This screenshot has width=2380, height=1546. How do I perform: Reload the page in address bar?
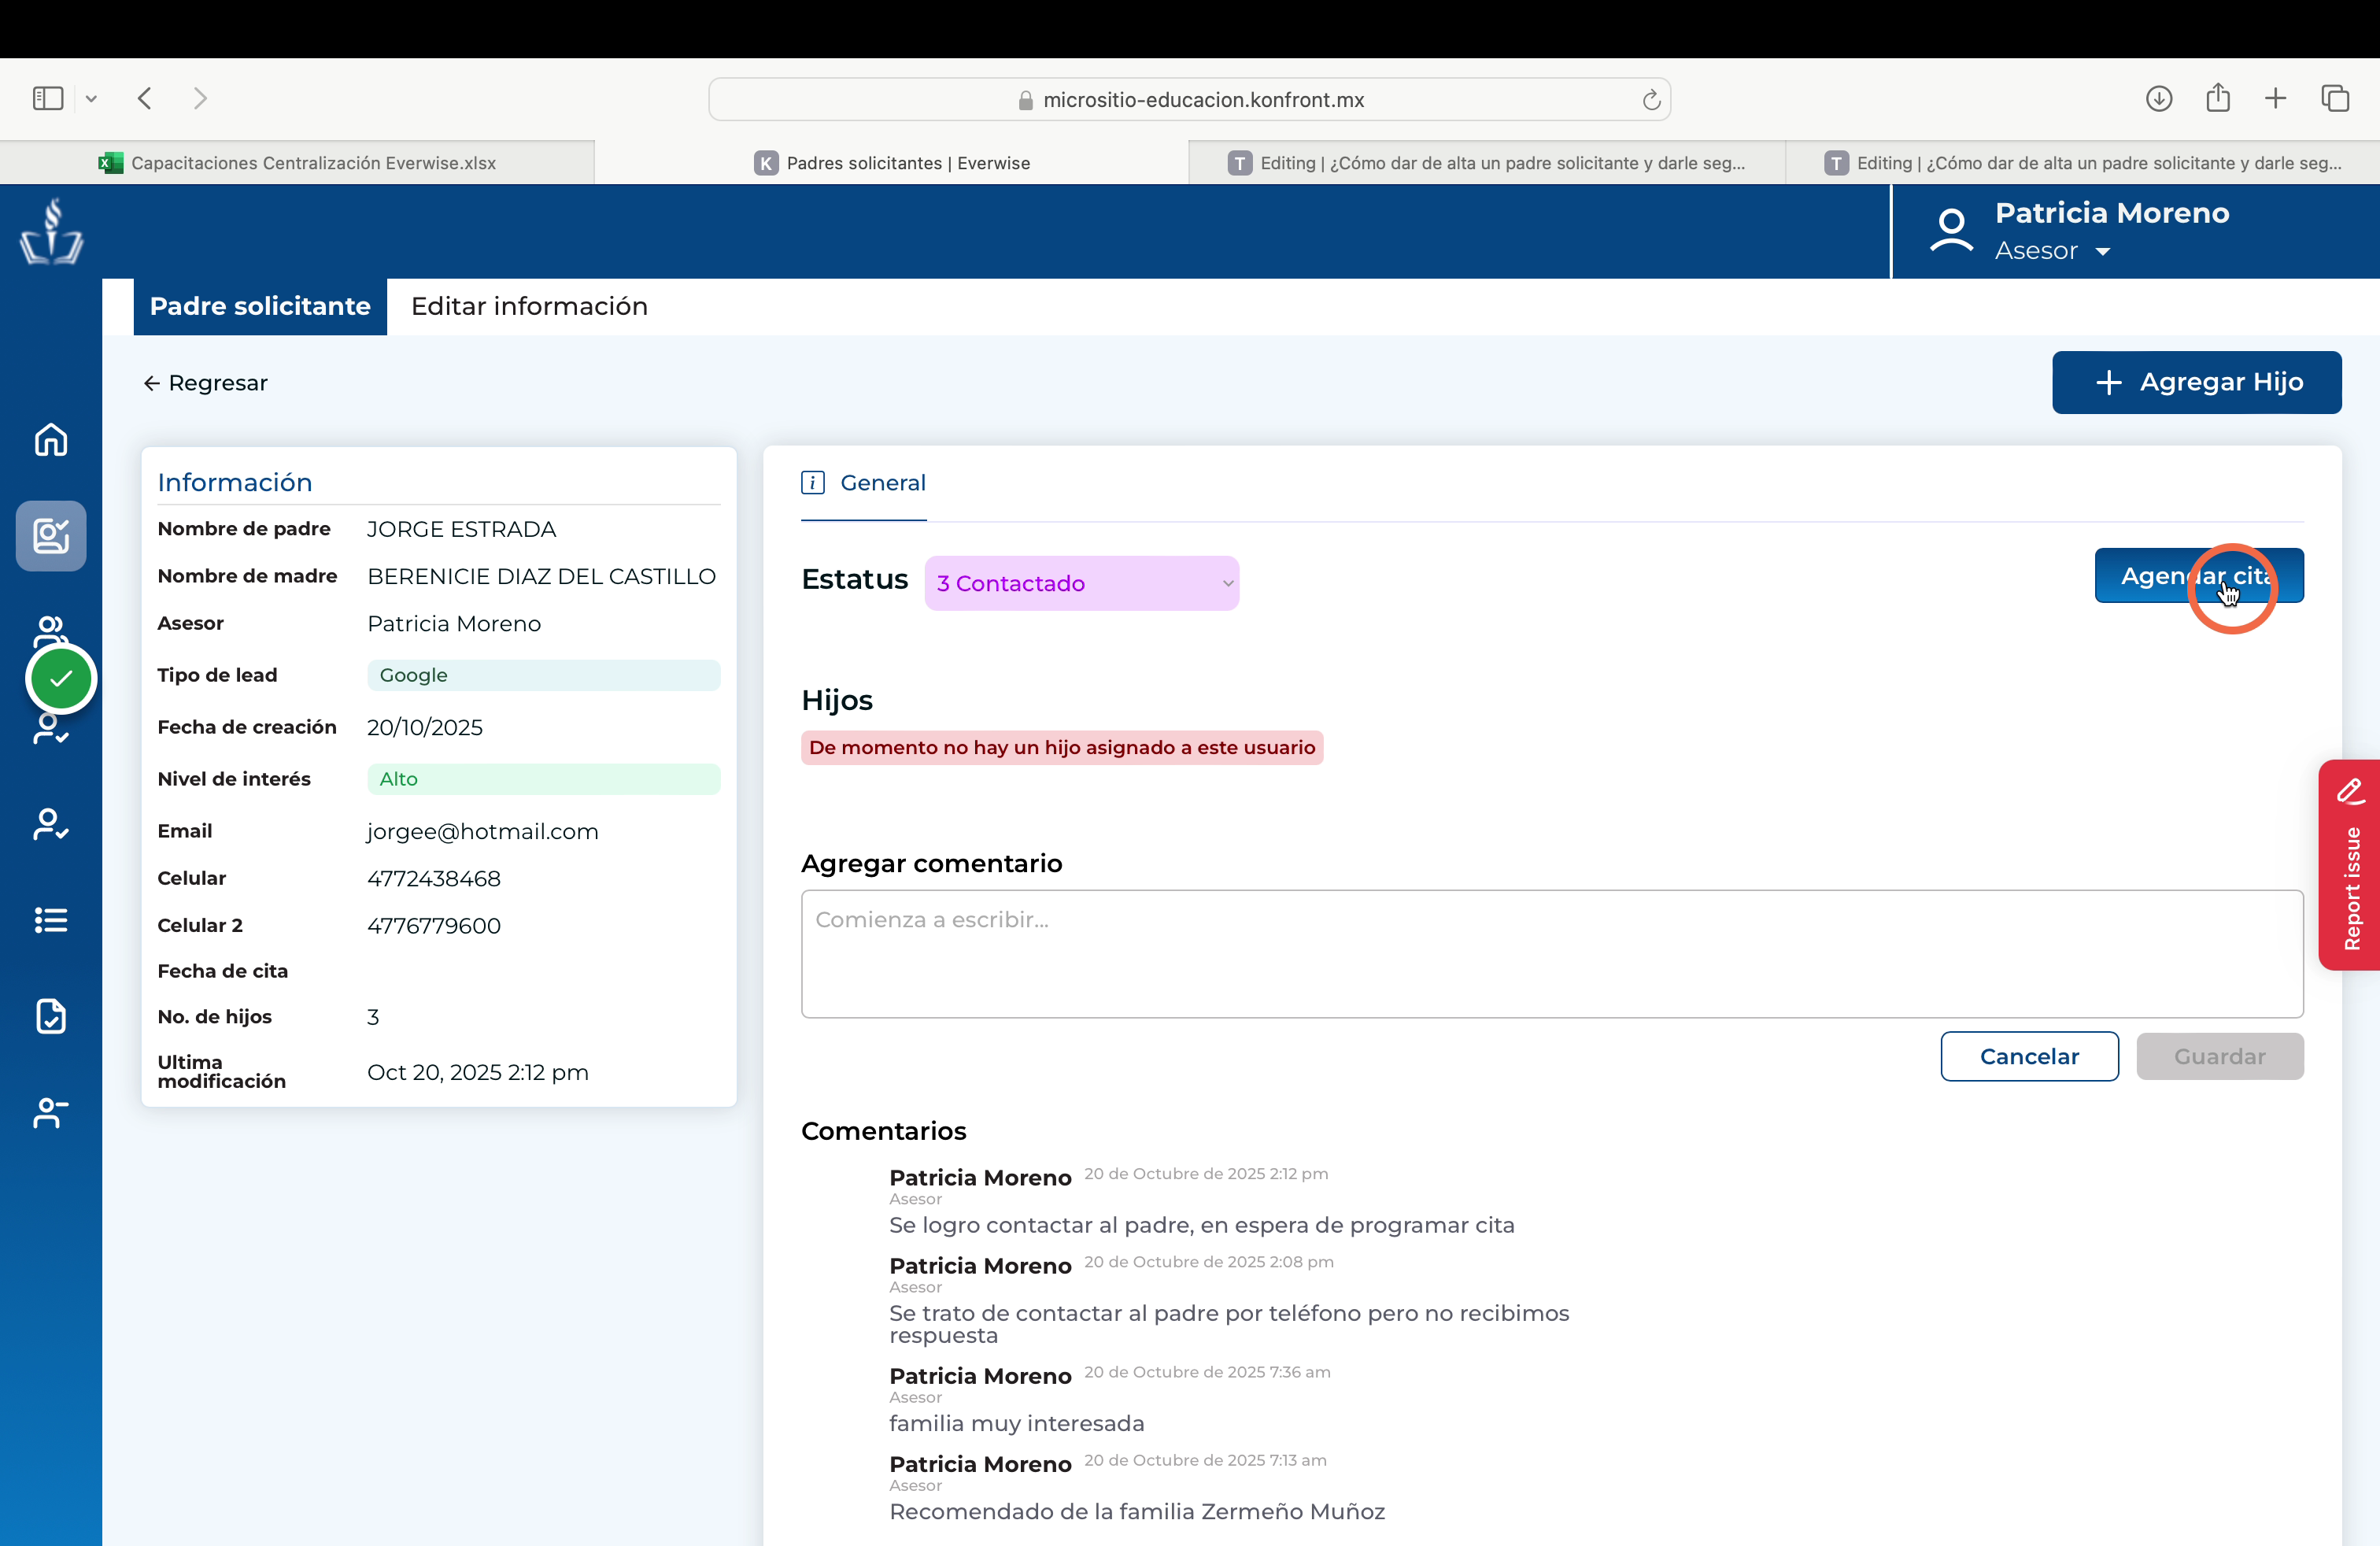click(x=1651, y=99)
